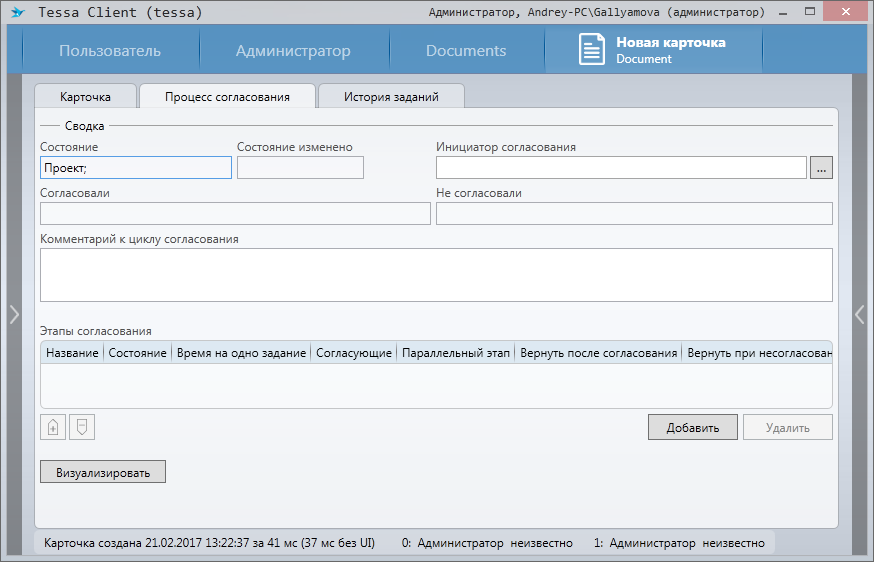Screen dimensions: 874x562
Task: Open initiator selection with ellipsis button
Action: point(821,168)
